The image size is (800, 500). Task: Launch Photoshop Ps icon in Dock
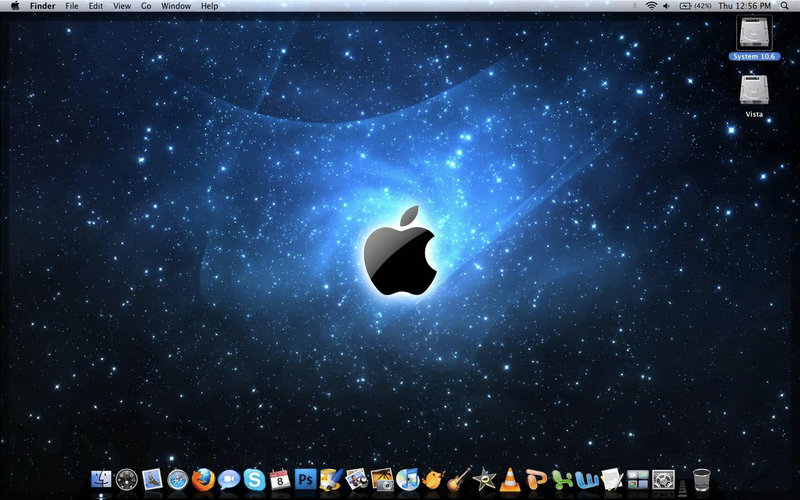[305, 480]
